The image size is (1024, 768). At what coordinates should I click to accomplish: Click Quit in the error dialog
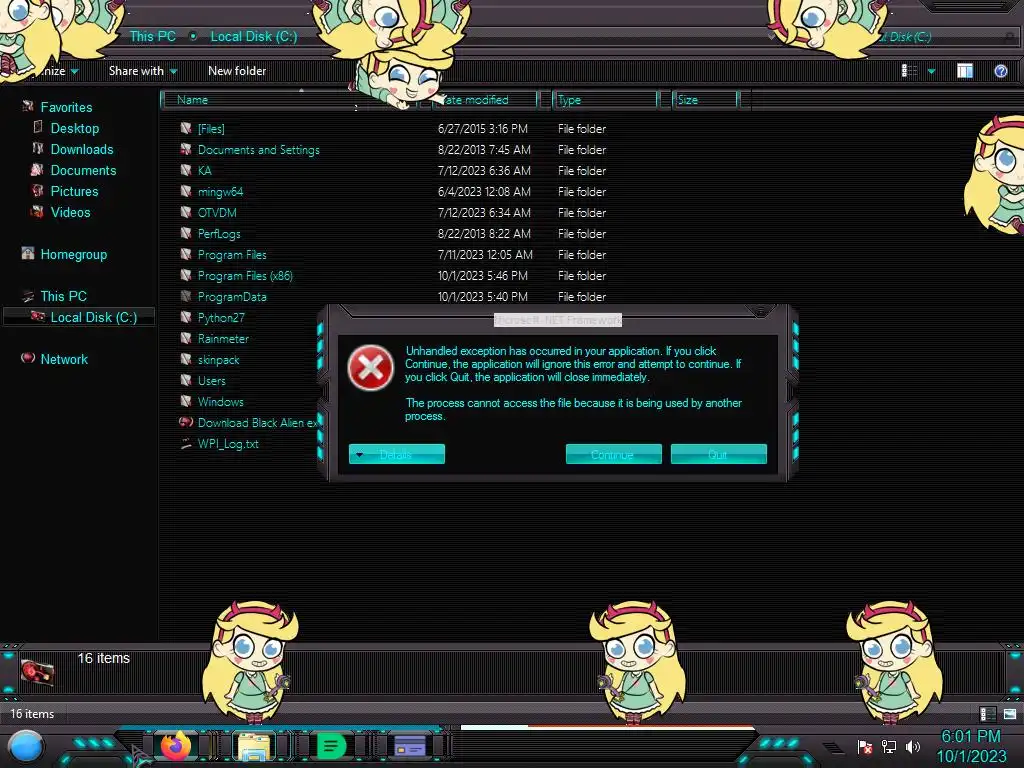718,454
